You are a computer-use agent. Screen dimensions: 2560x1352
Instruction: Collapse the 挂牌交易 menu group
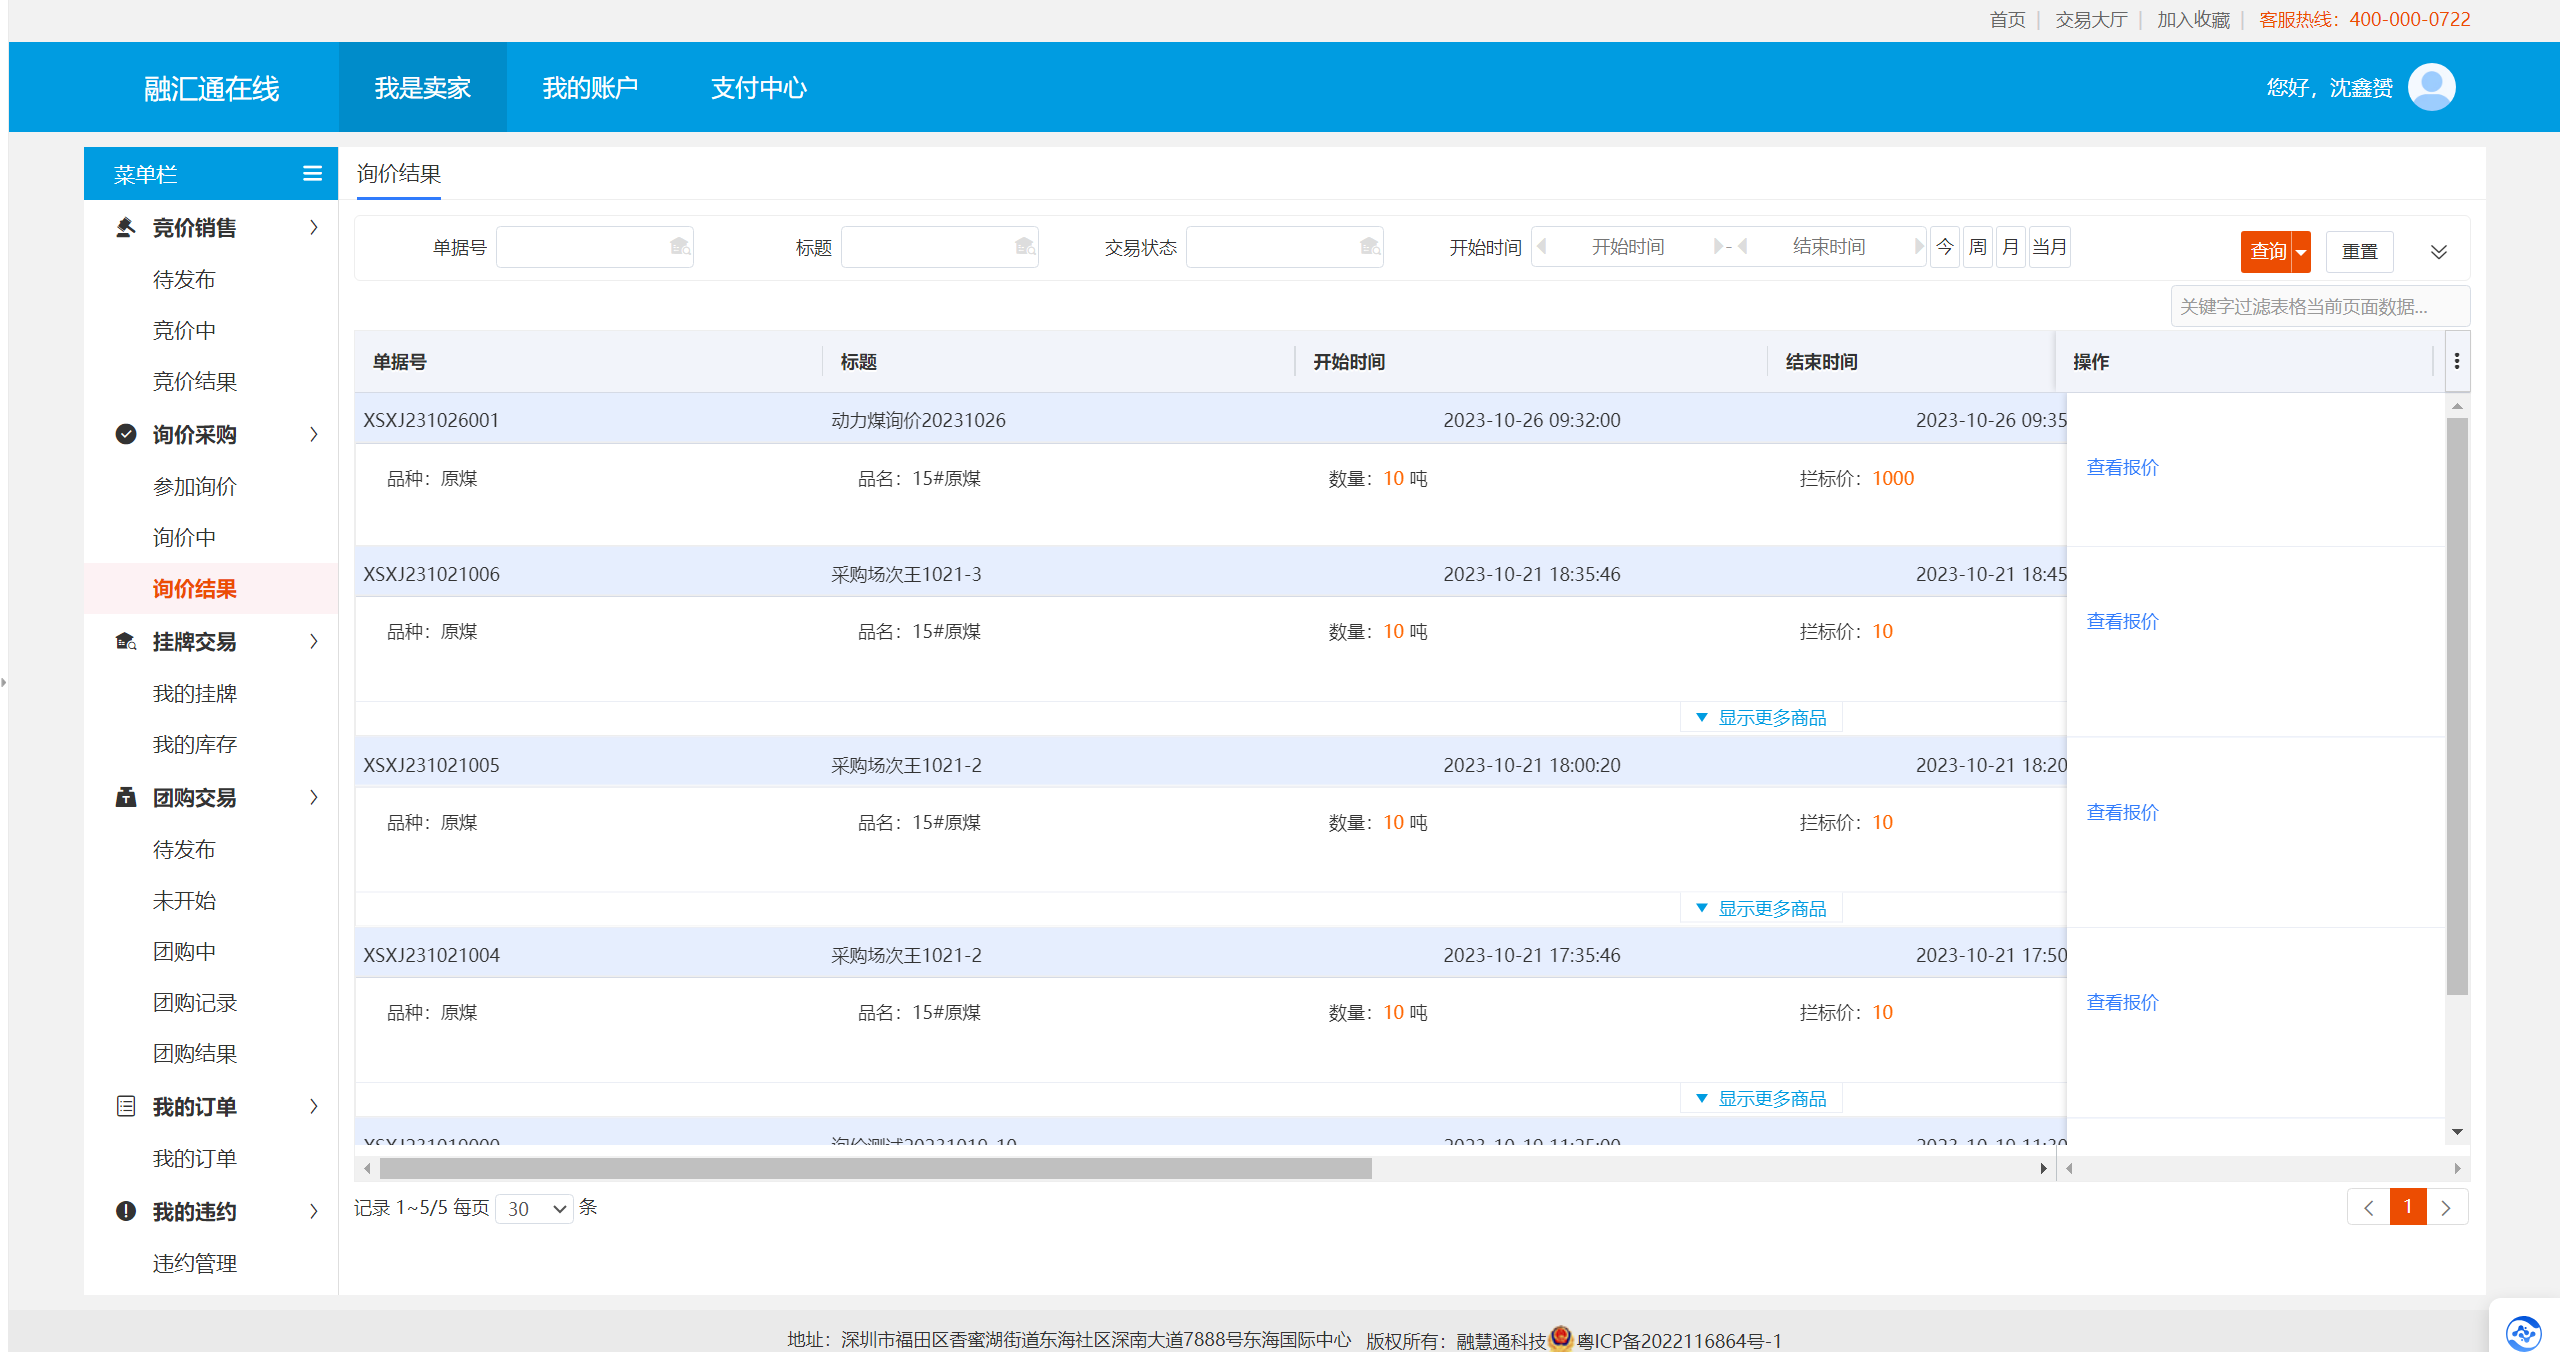pos(314,641)
